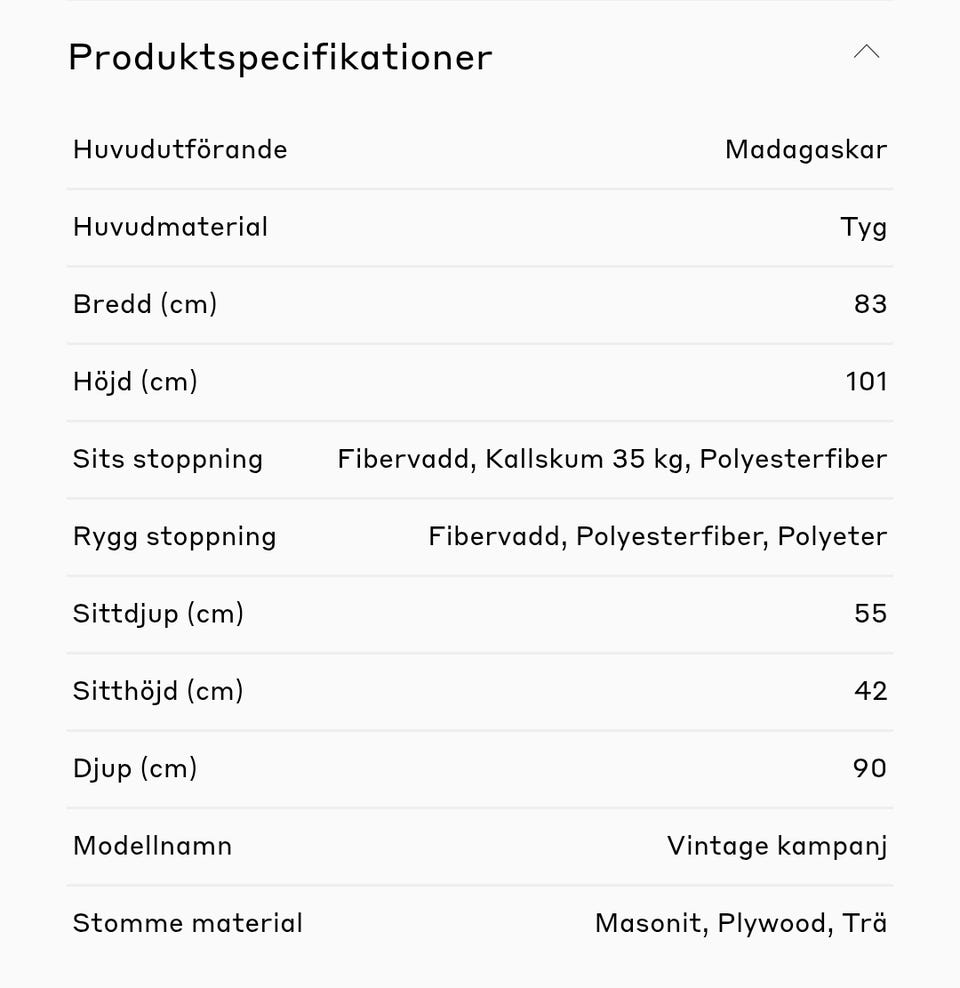
Task: Collapse the Produktspecifikationer section chevron
Action: click(x=866, y=52)
